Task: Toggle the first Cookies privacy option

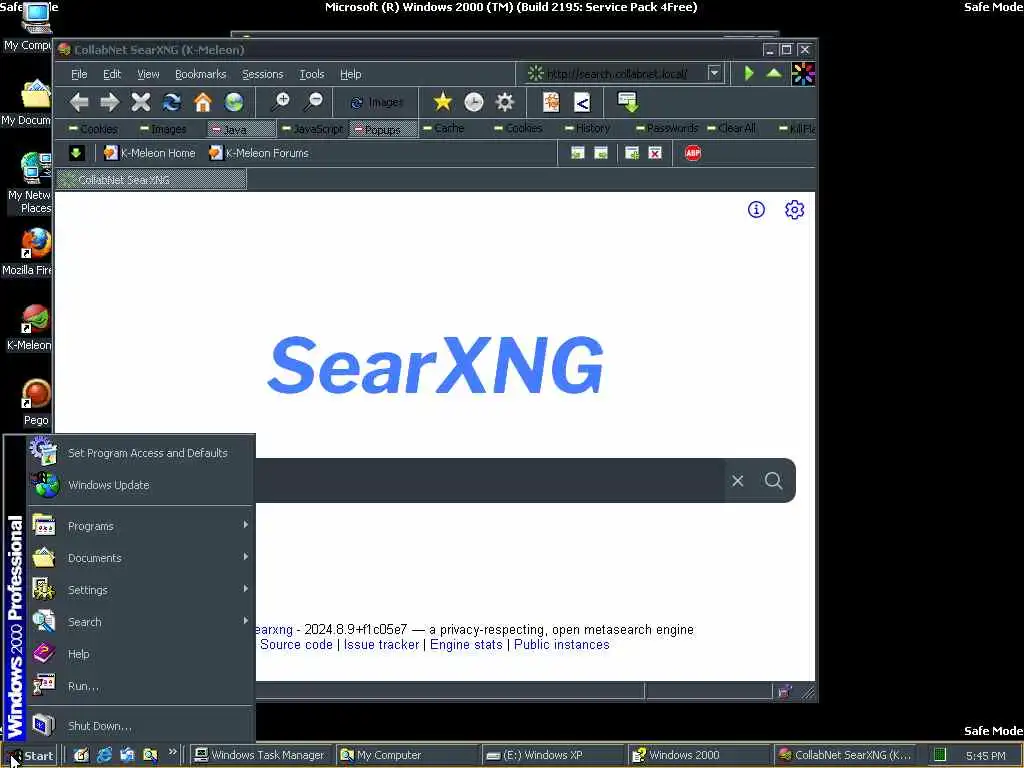Action: click(x=93, y=129)
